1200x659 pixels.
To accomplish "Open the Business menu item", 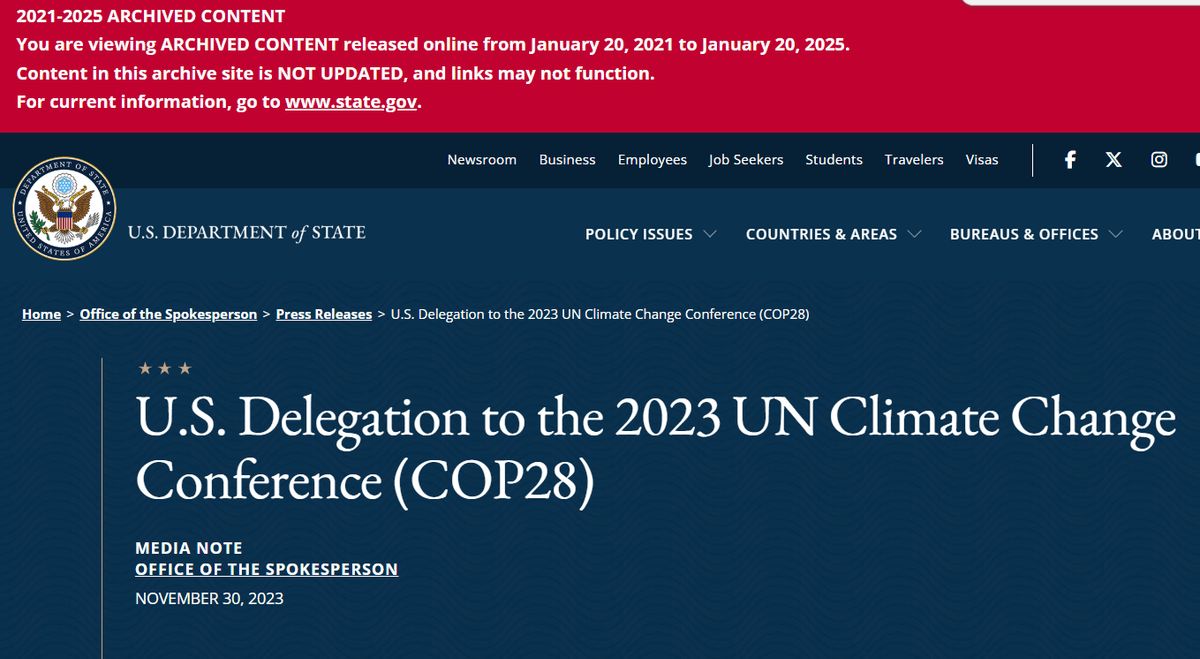I will (567, 160).
